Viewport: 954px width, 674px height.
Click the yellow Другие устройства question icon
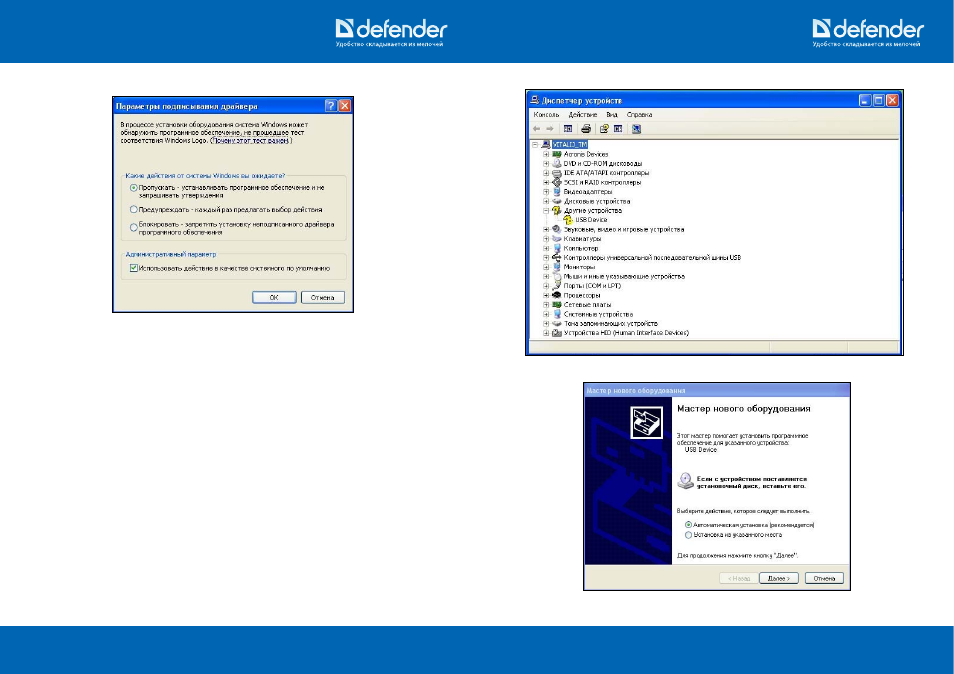point(556,210)
